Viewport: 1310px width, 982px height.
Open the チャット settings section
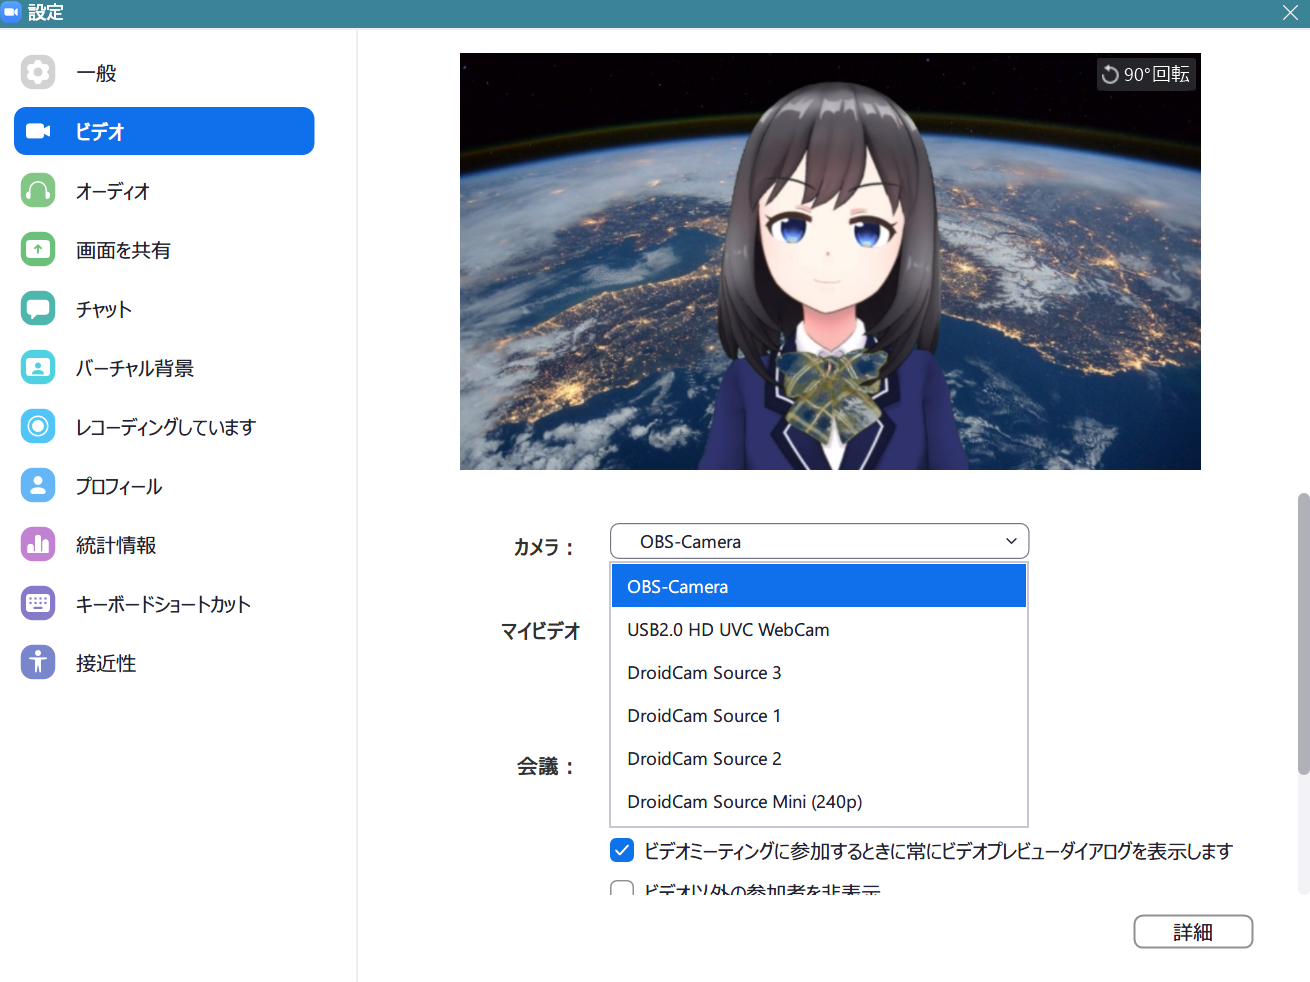[x=103, y=308]
